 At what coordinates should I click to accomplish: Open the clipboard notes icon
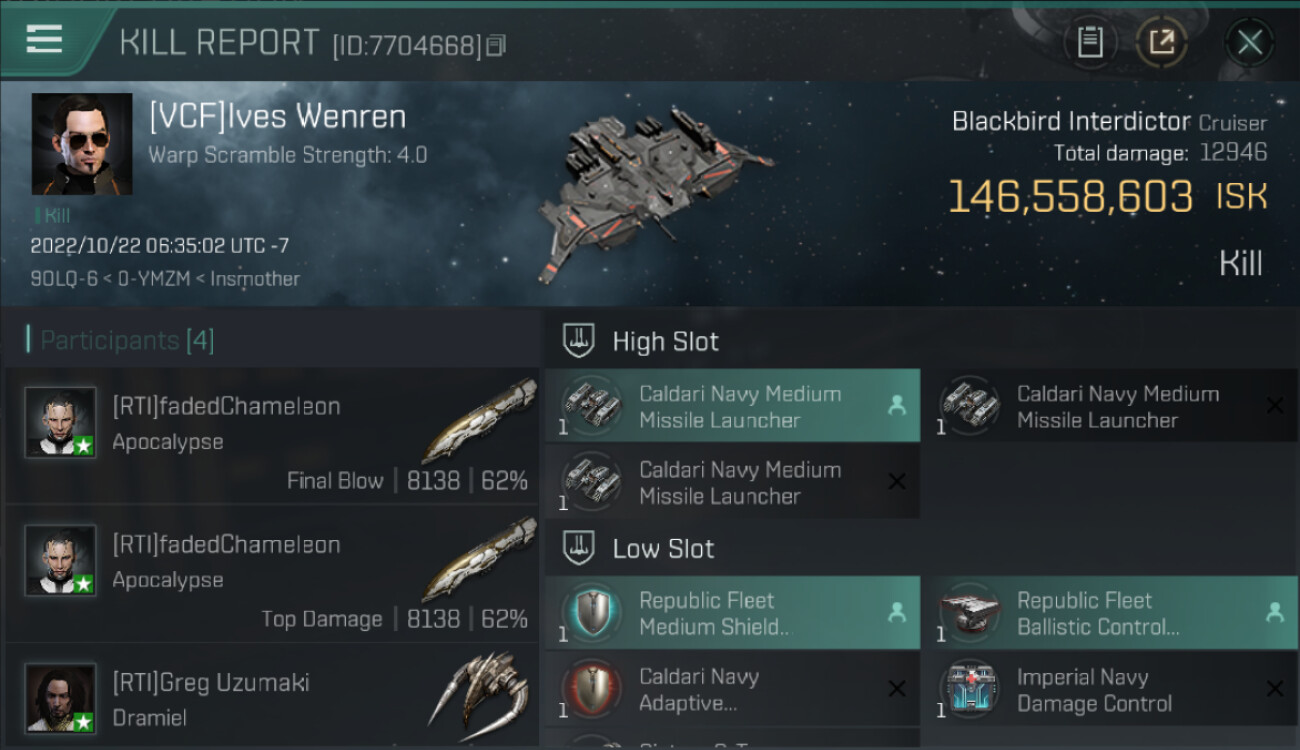pos(1090,42)
